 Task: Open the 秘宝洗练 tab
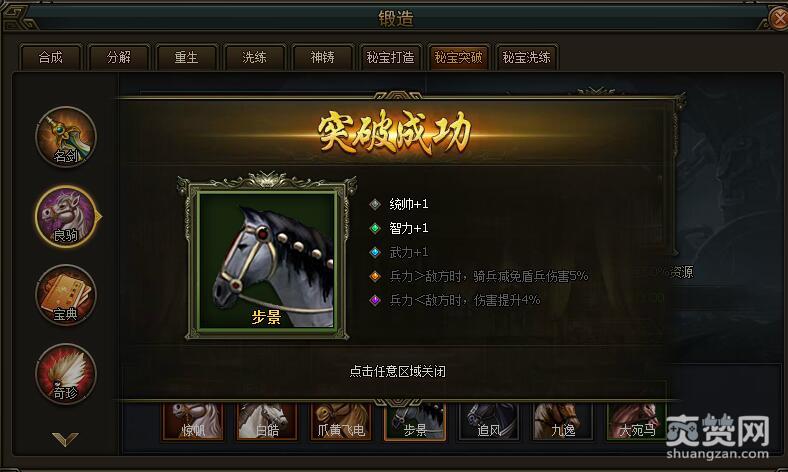(x=526, y=57)
